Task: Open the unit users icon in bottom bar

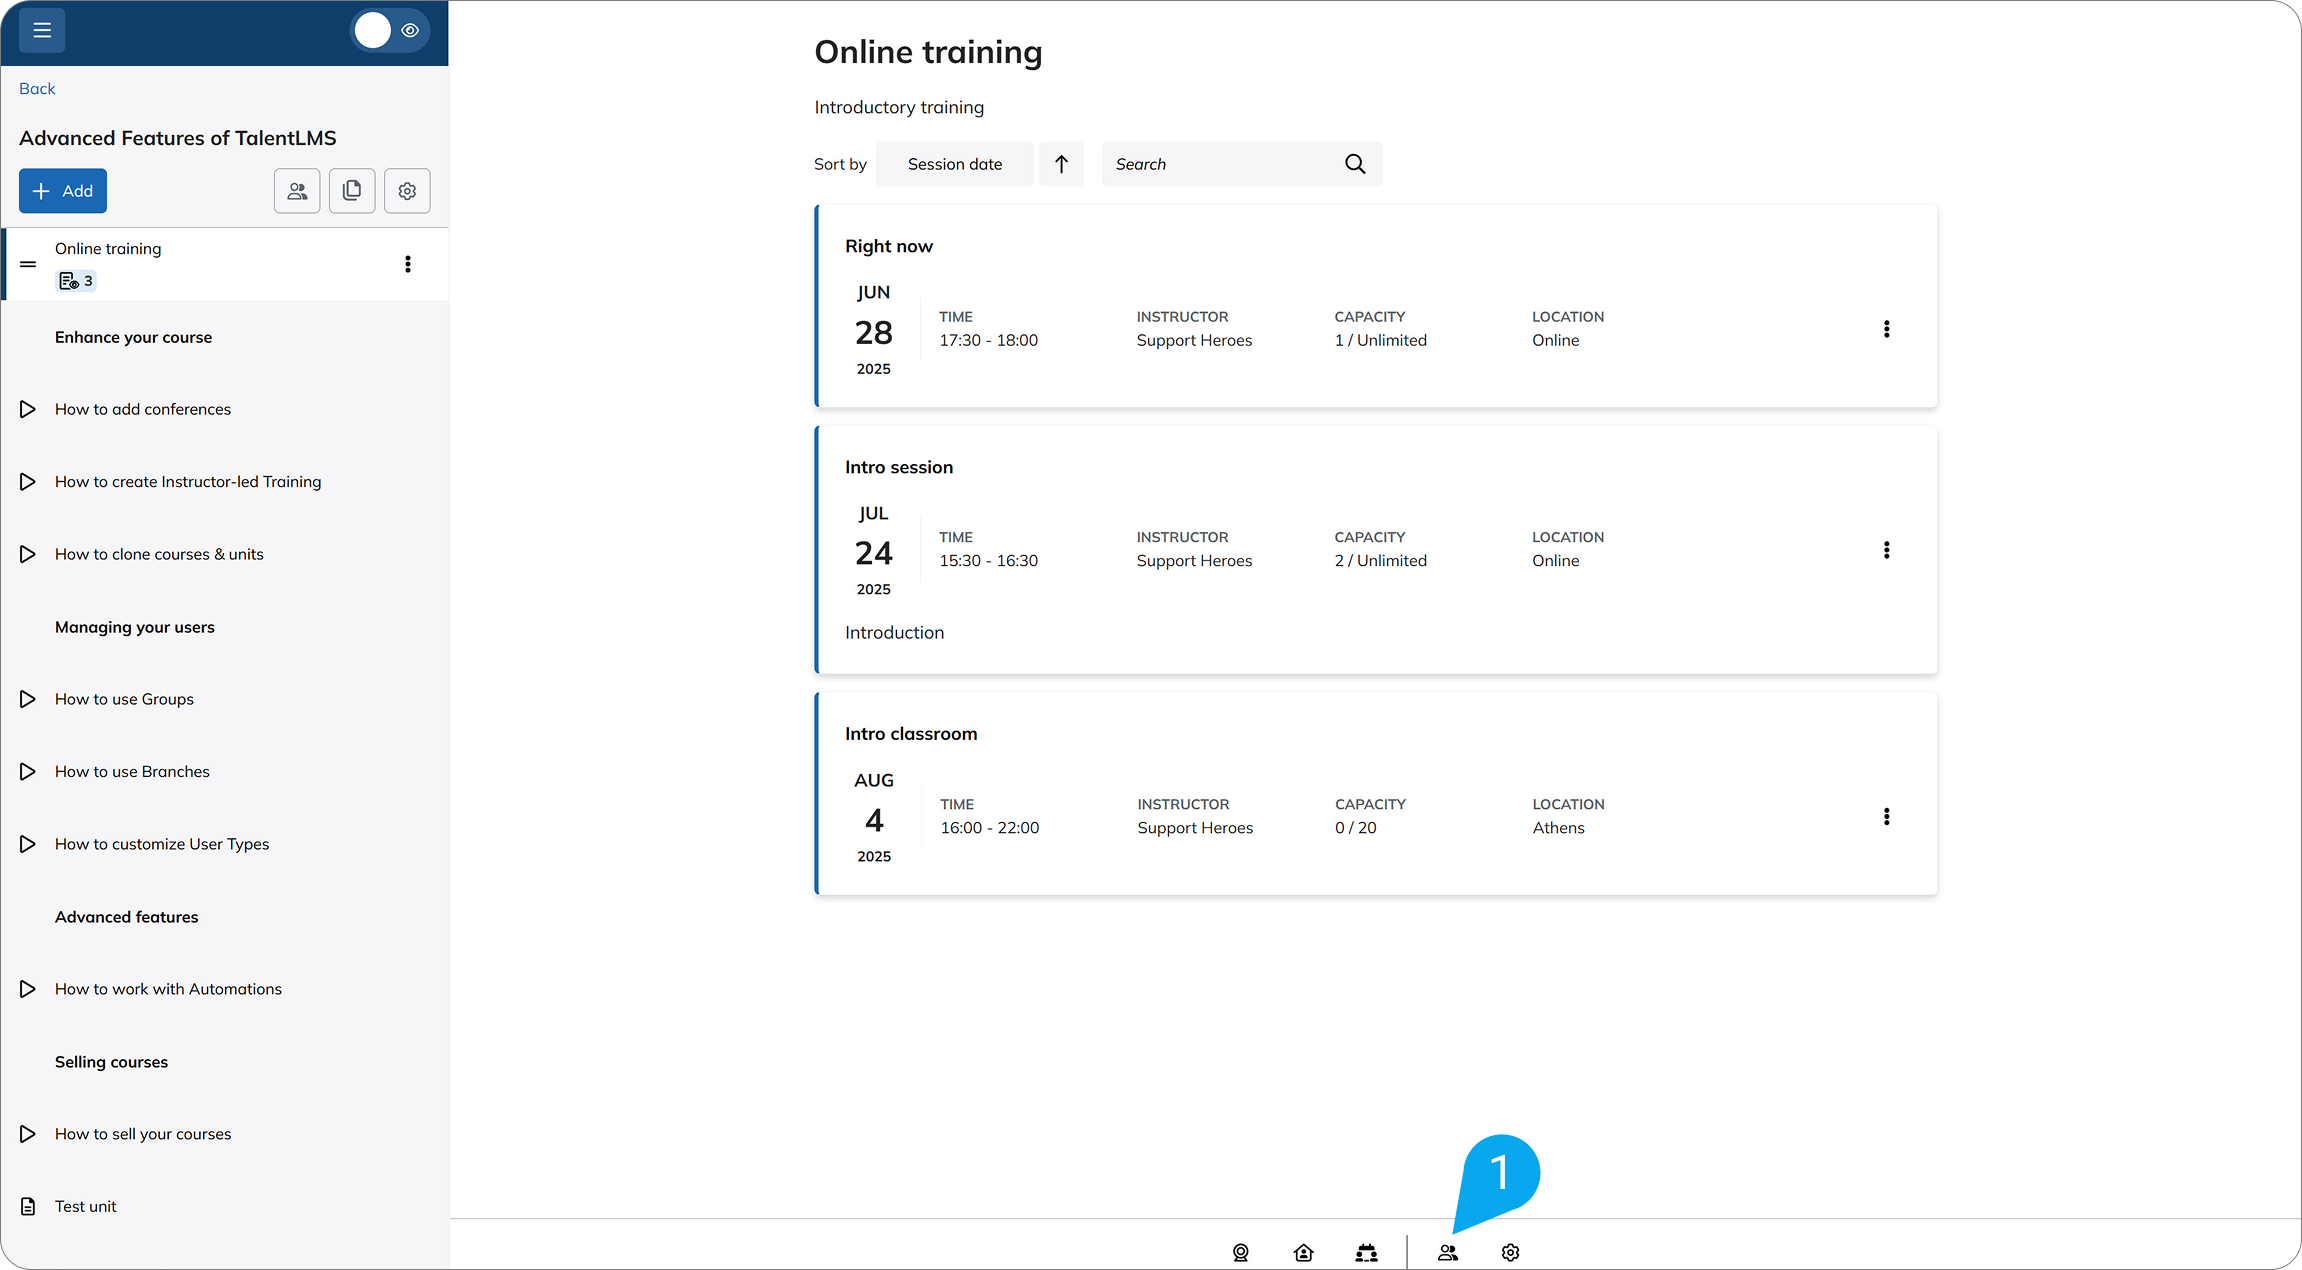Action: click(1448, 1253)
